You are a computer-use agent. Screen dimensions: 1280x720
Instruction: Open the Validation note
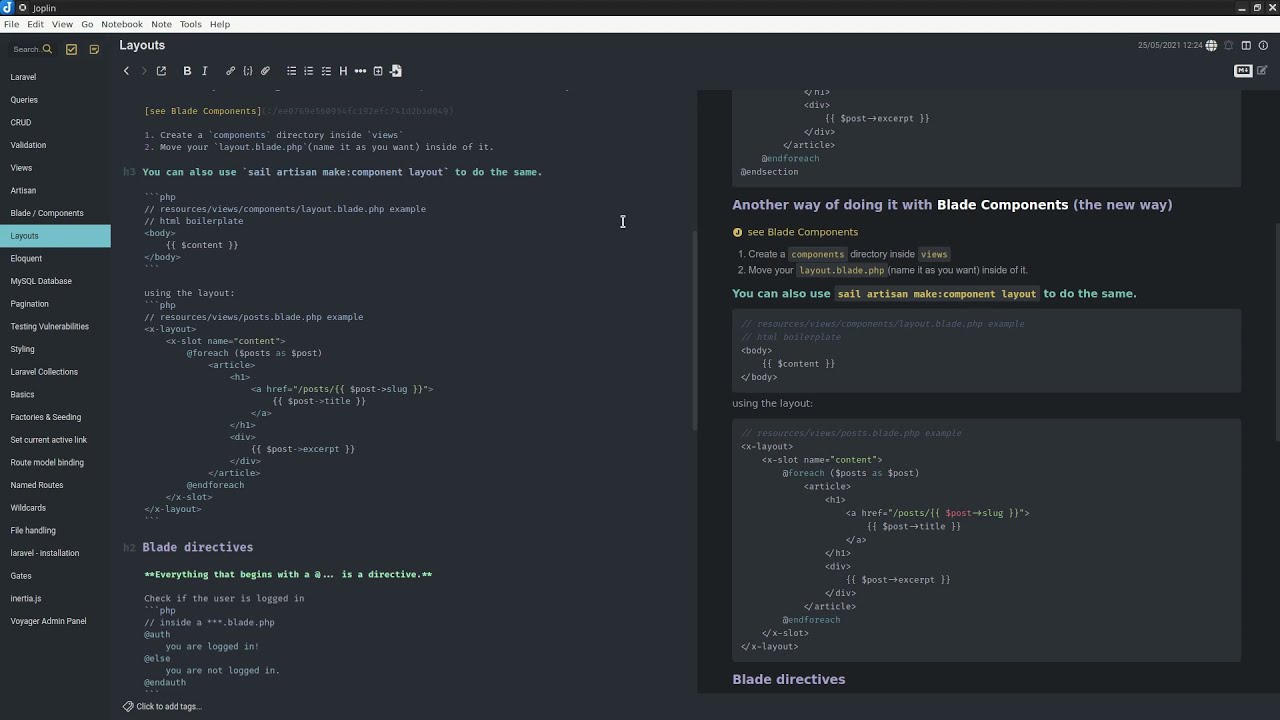coord(55,145)
